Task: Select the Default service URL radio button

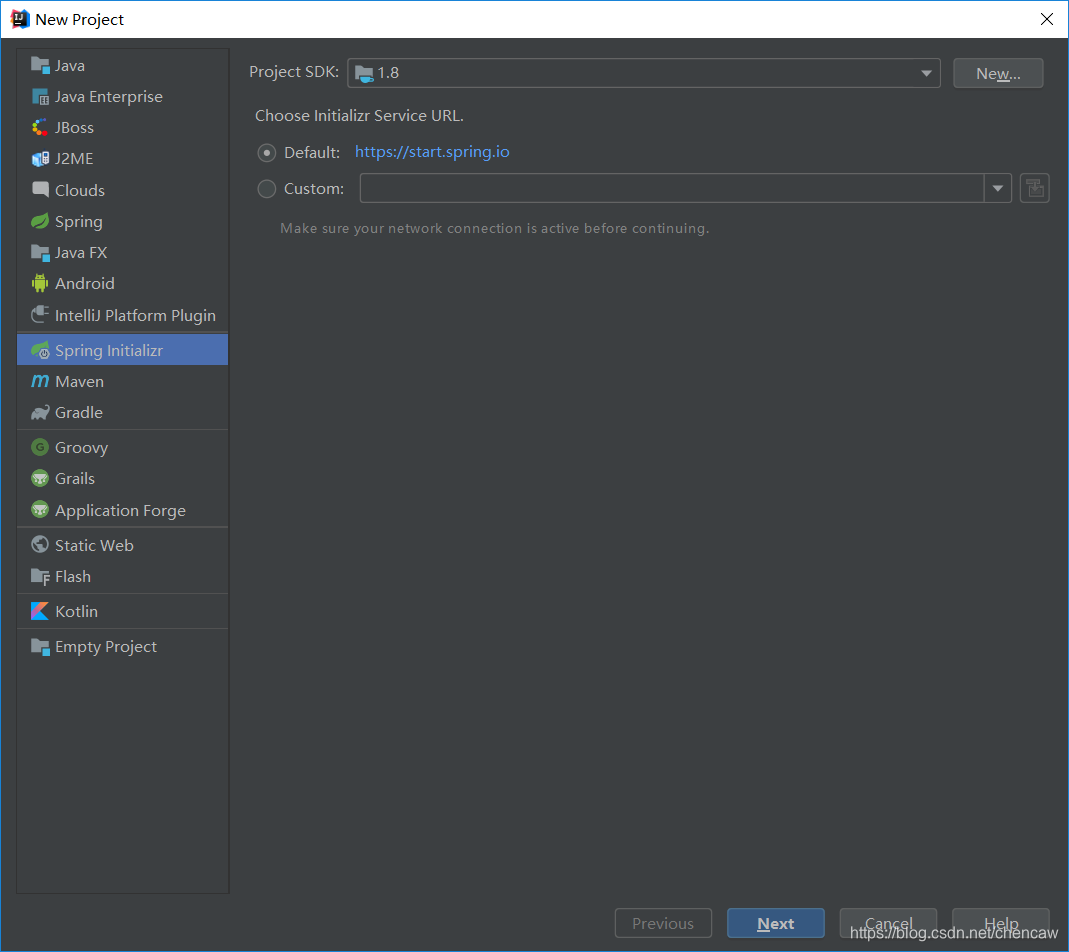Action: (x=267, y=153)
